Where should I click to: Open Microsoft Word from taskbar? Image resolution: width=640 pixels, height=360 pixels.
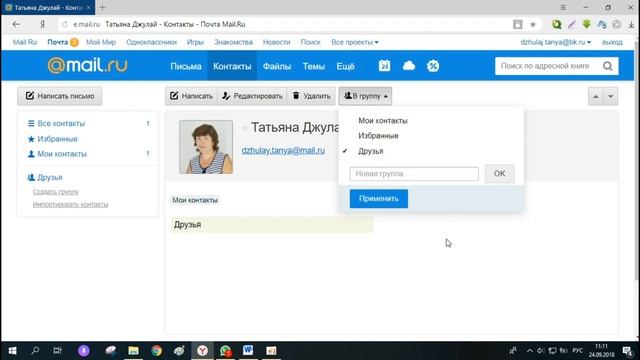(248, 351)
